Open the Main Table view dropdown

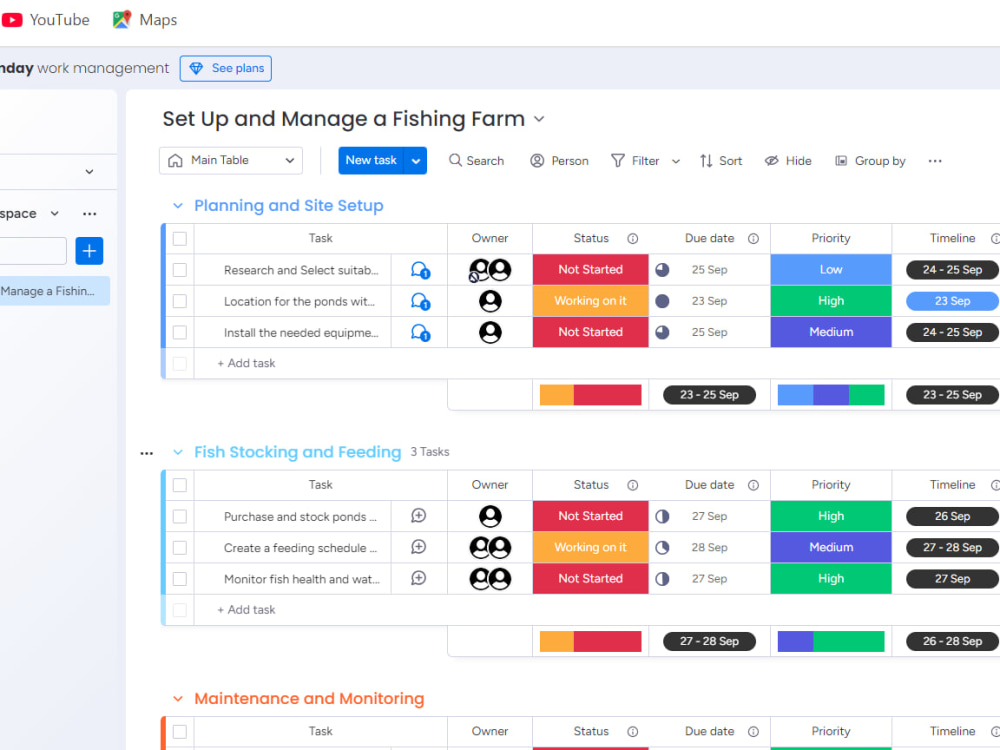click(231, 160)
